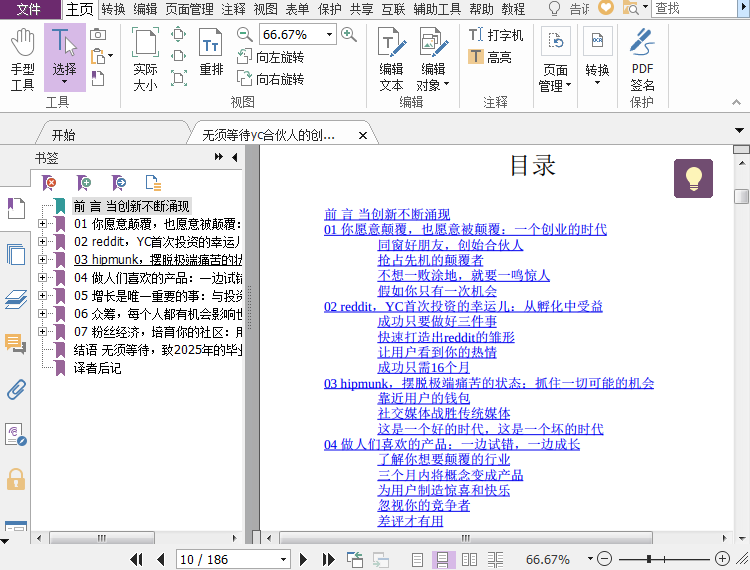Rotate view left (向左旋转)
The height and width of the screenshot is (570, 750).
(271, 57)
